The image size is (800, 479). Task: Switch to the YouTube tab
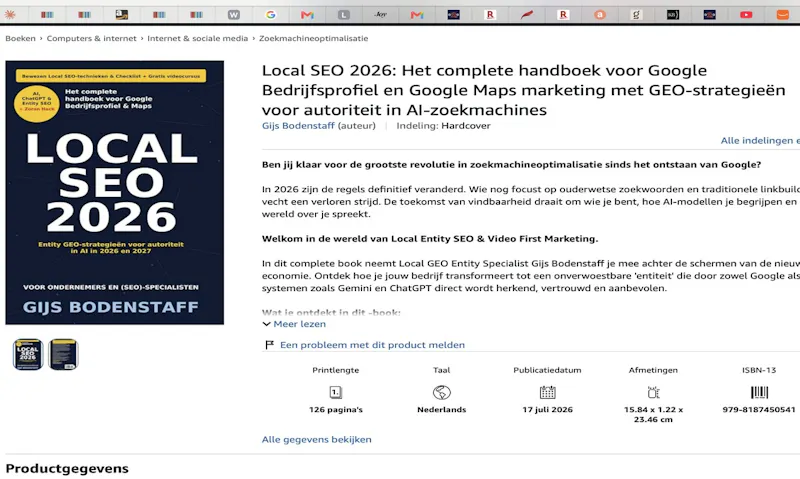[x=746, y=15]
